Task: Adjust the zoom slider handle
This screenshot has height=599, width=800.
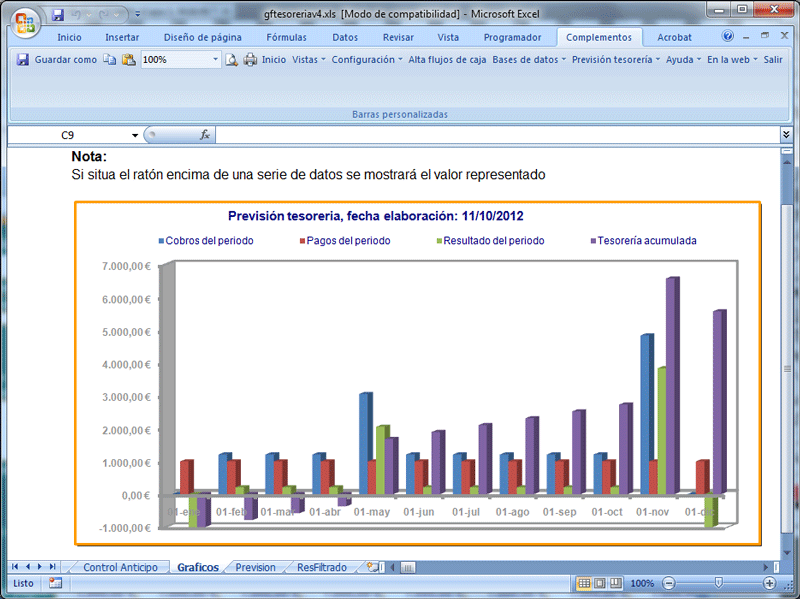Action: tap(718, 583)
